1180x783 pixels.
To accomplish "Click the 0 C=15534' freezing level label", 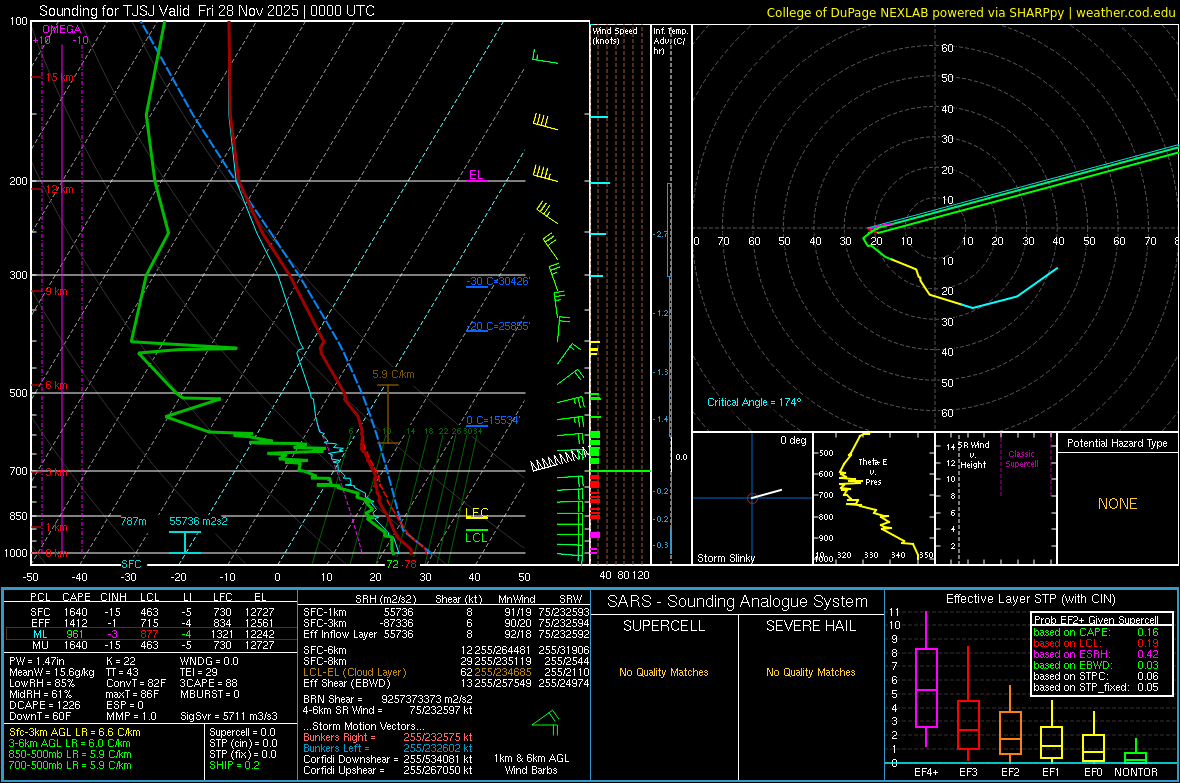I will tap(493, 420).
